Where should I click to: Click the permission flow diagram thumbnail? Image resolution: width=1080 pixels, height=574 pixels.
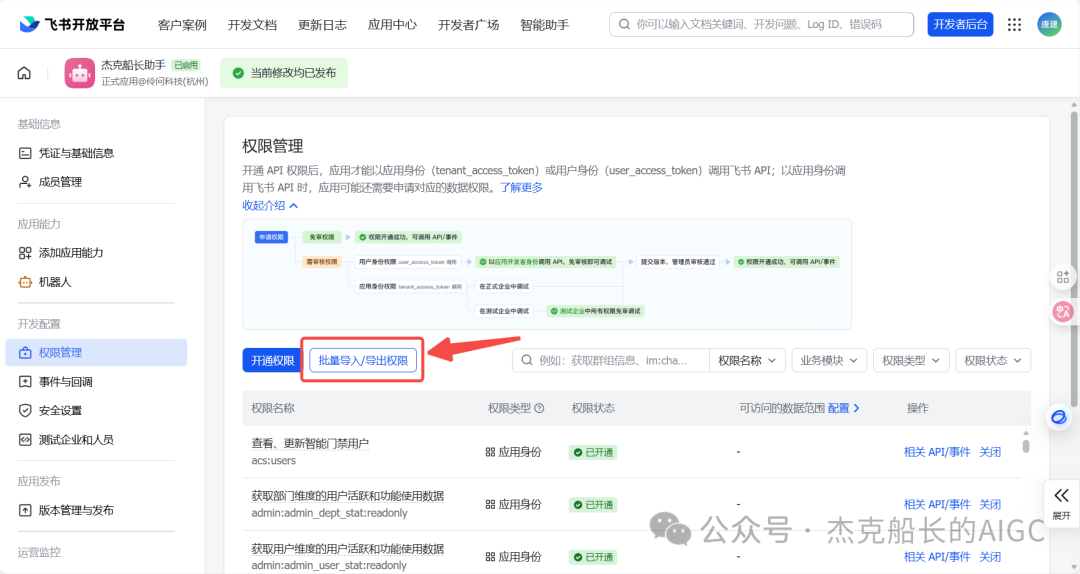[x=547, y=274]
